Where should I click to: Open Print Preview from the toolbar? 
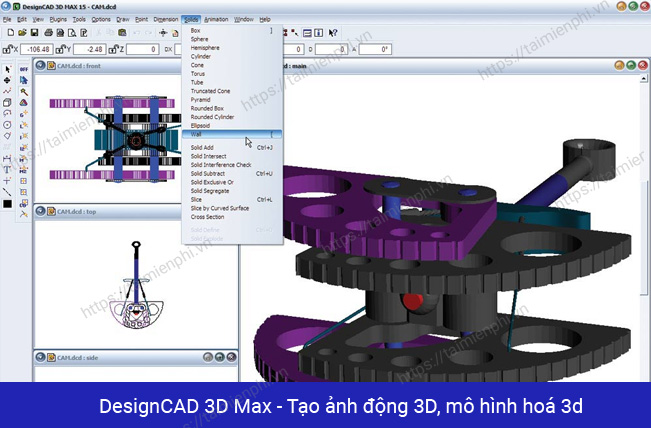tap(72, 32)
